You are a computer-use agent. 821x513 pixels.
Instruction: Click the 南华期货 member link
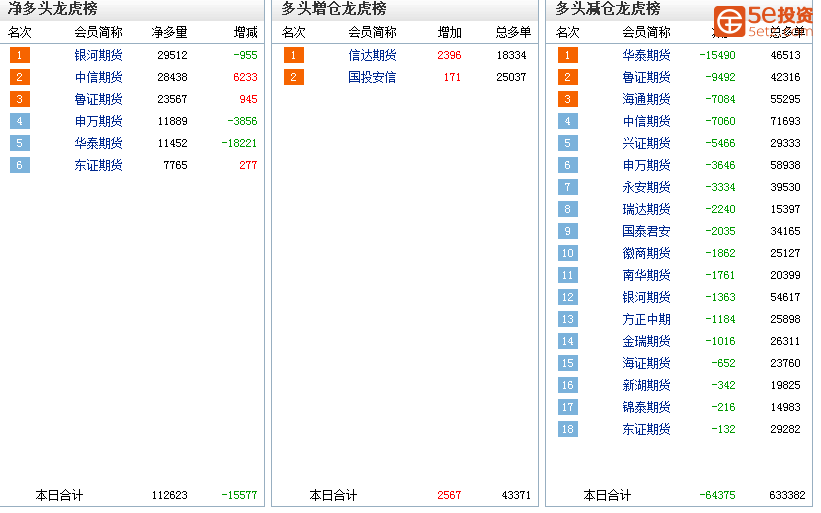(x=646, y=275)
